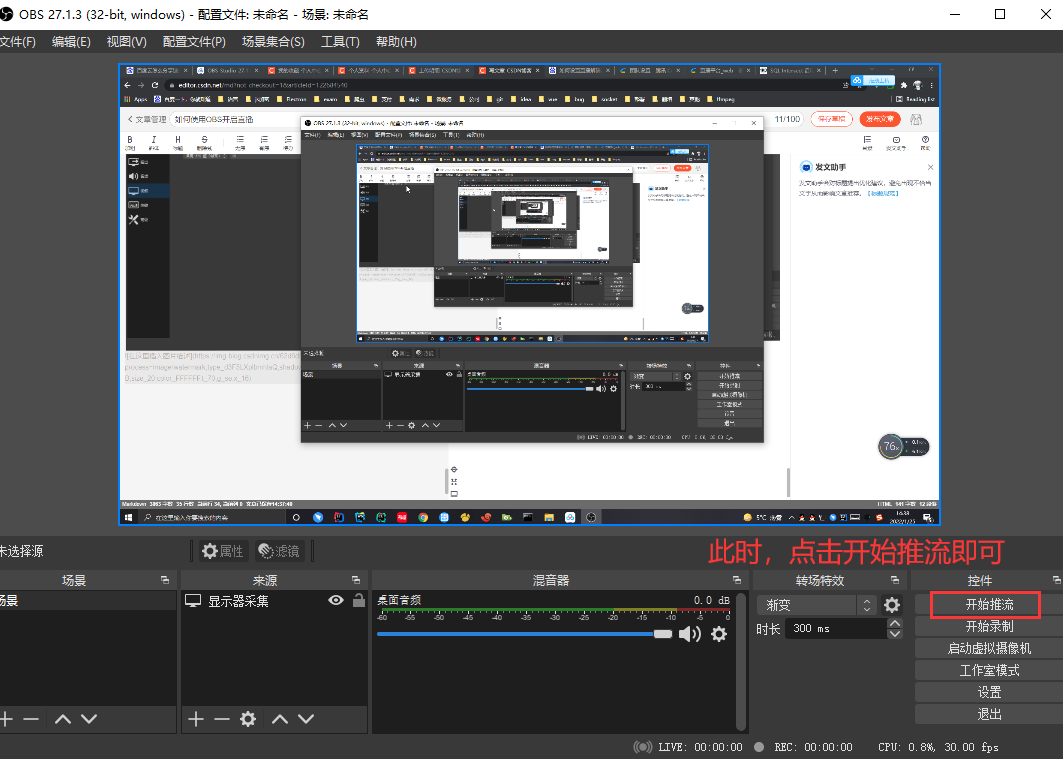1063x759 pixels.
Task: Click the live broadcast status icon
Action: coord(643,747)
